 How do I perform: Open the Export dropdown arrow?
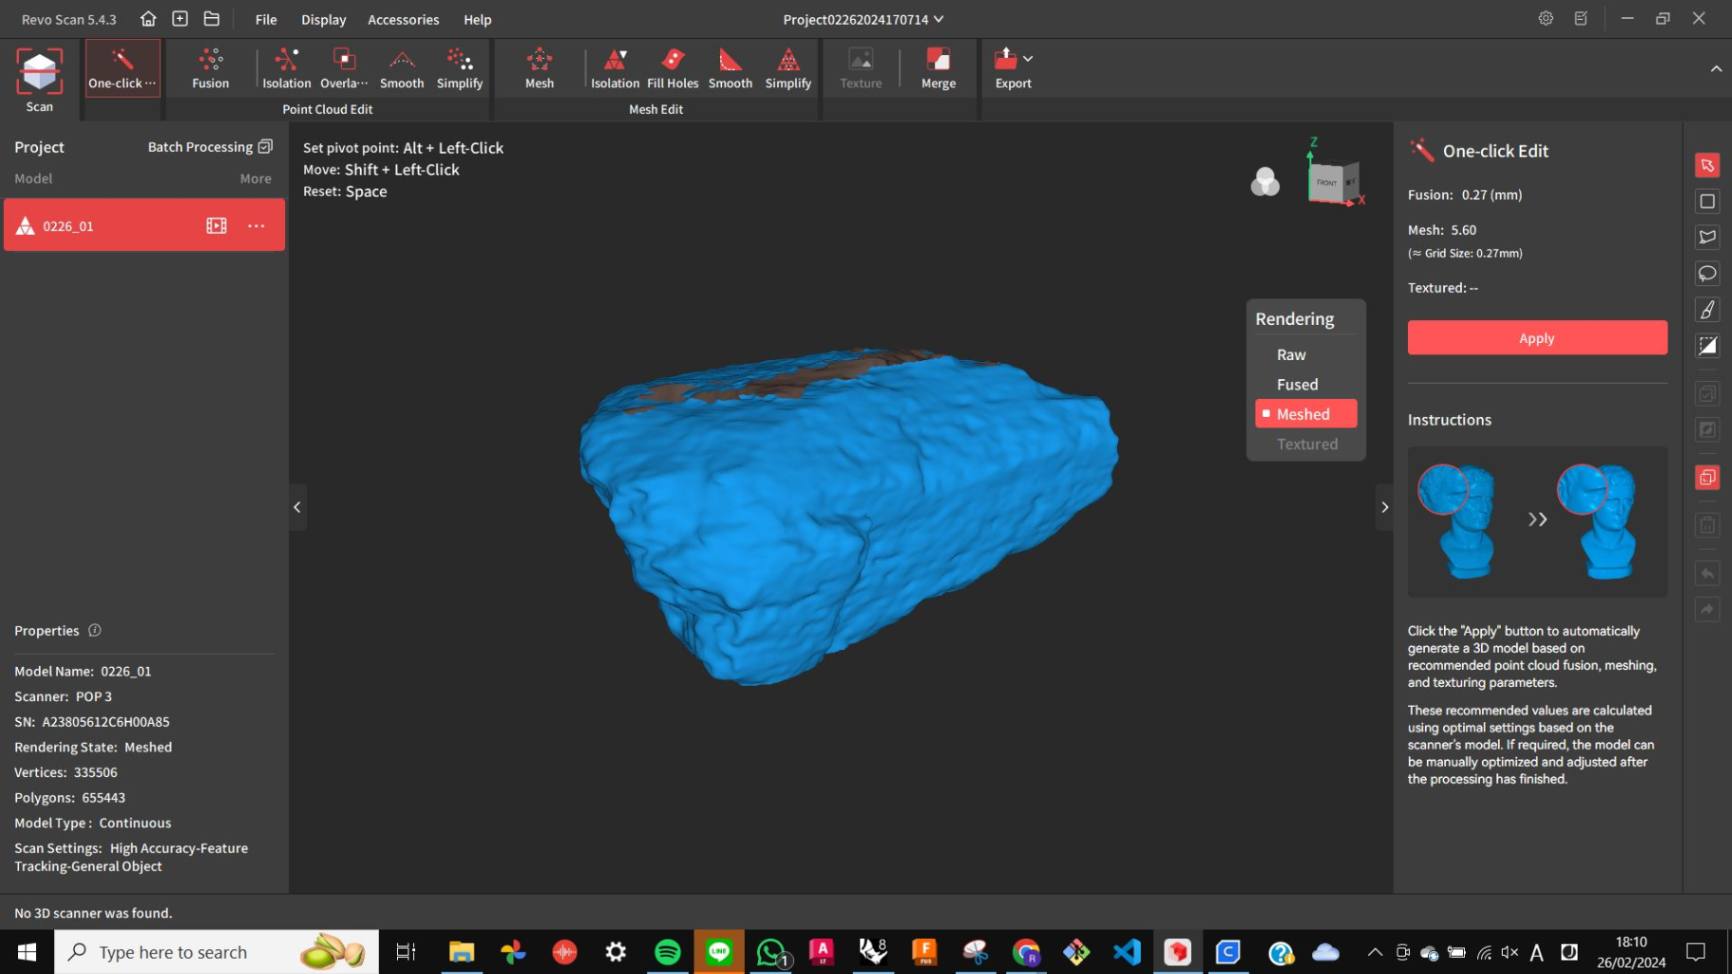tap(1028, 59)
